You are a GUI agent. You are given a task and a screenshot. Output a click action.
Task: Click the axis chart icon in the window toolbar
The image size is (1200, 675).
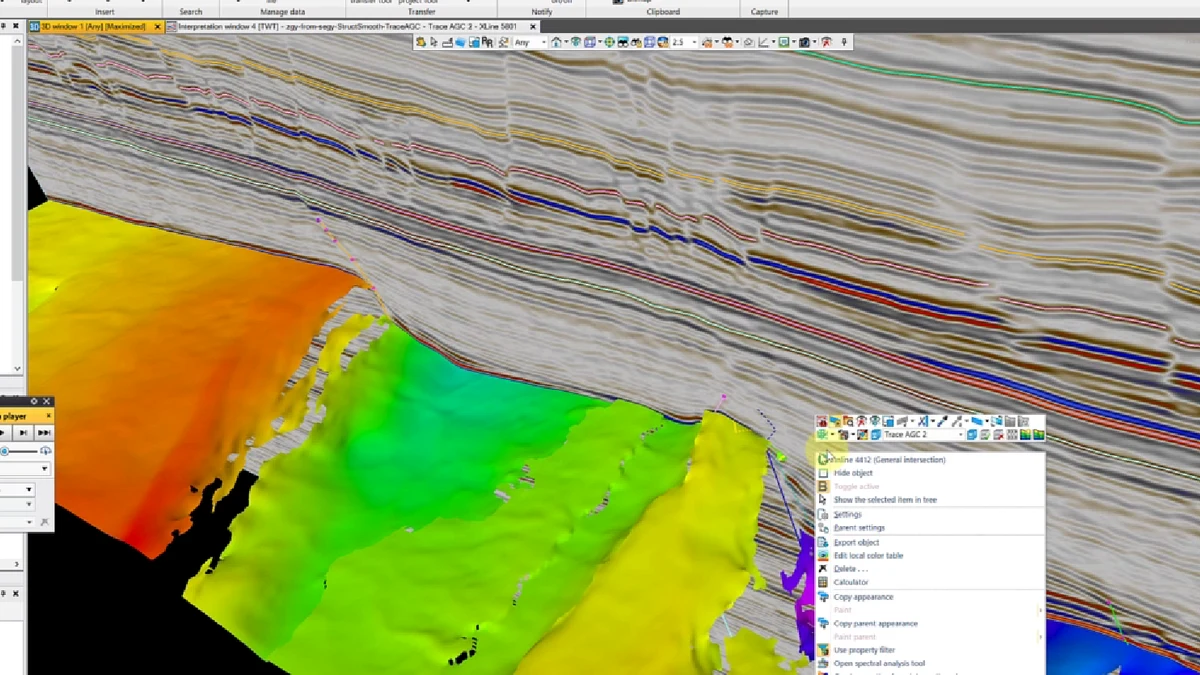point(762,43)
